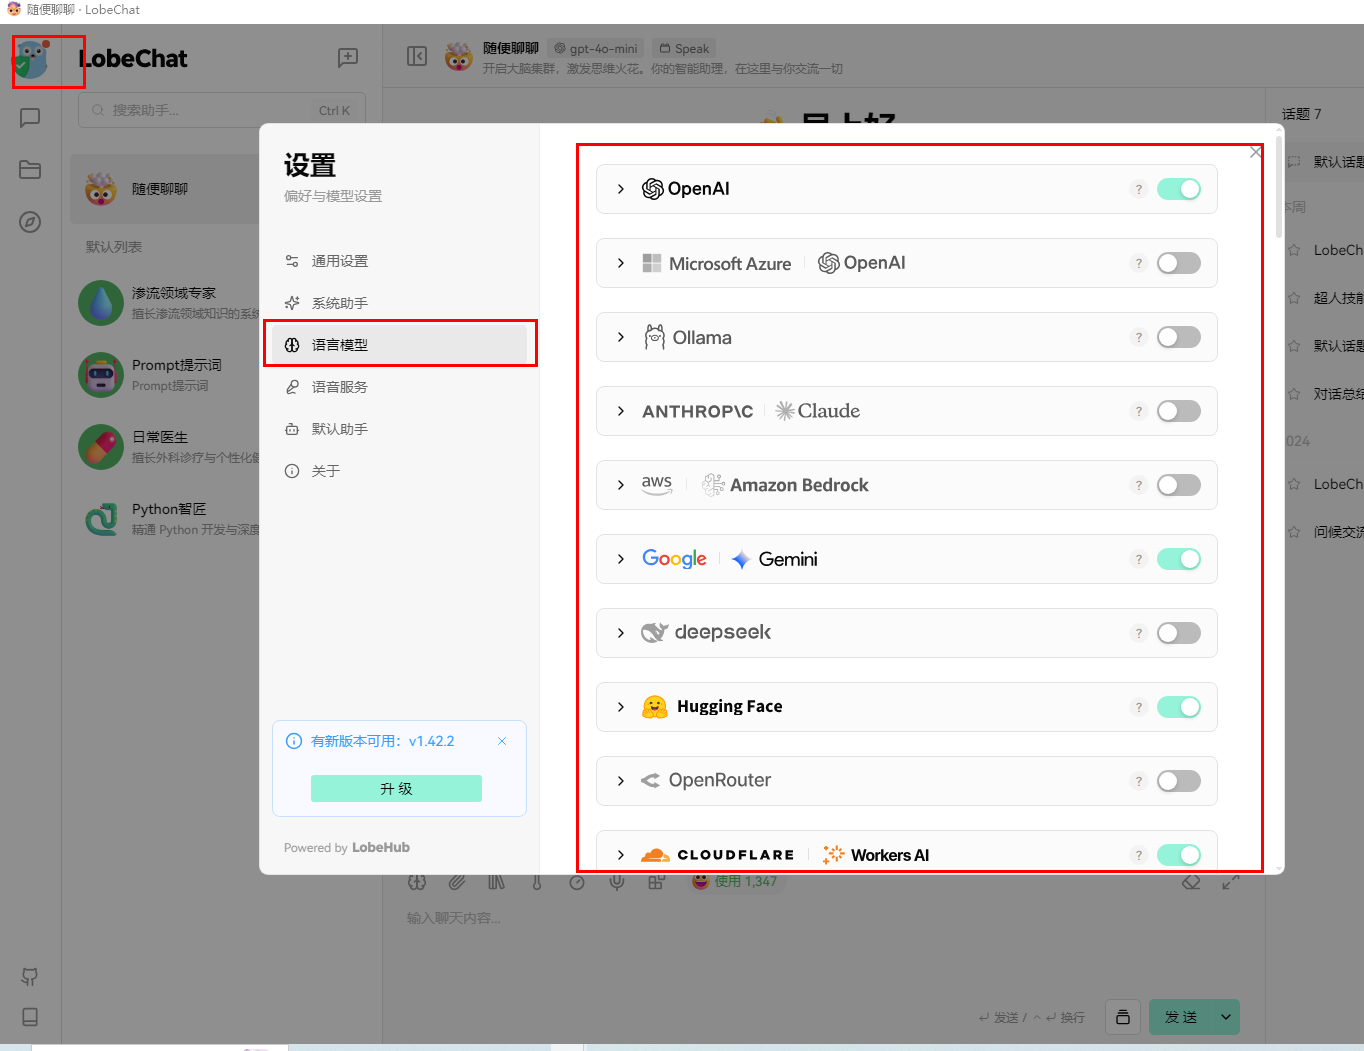
Task: Disable the Hugging Face switch
Action: point(1179,707)
